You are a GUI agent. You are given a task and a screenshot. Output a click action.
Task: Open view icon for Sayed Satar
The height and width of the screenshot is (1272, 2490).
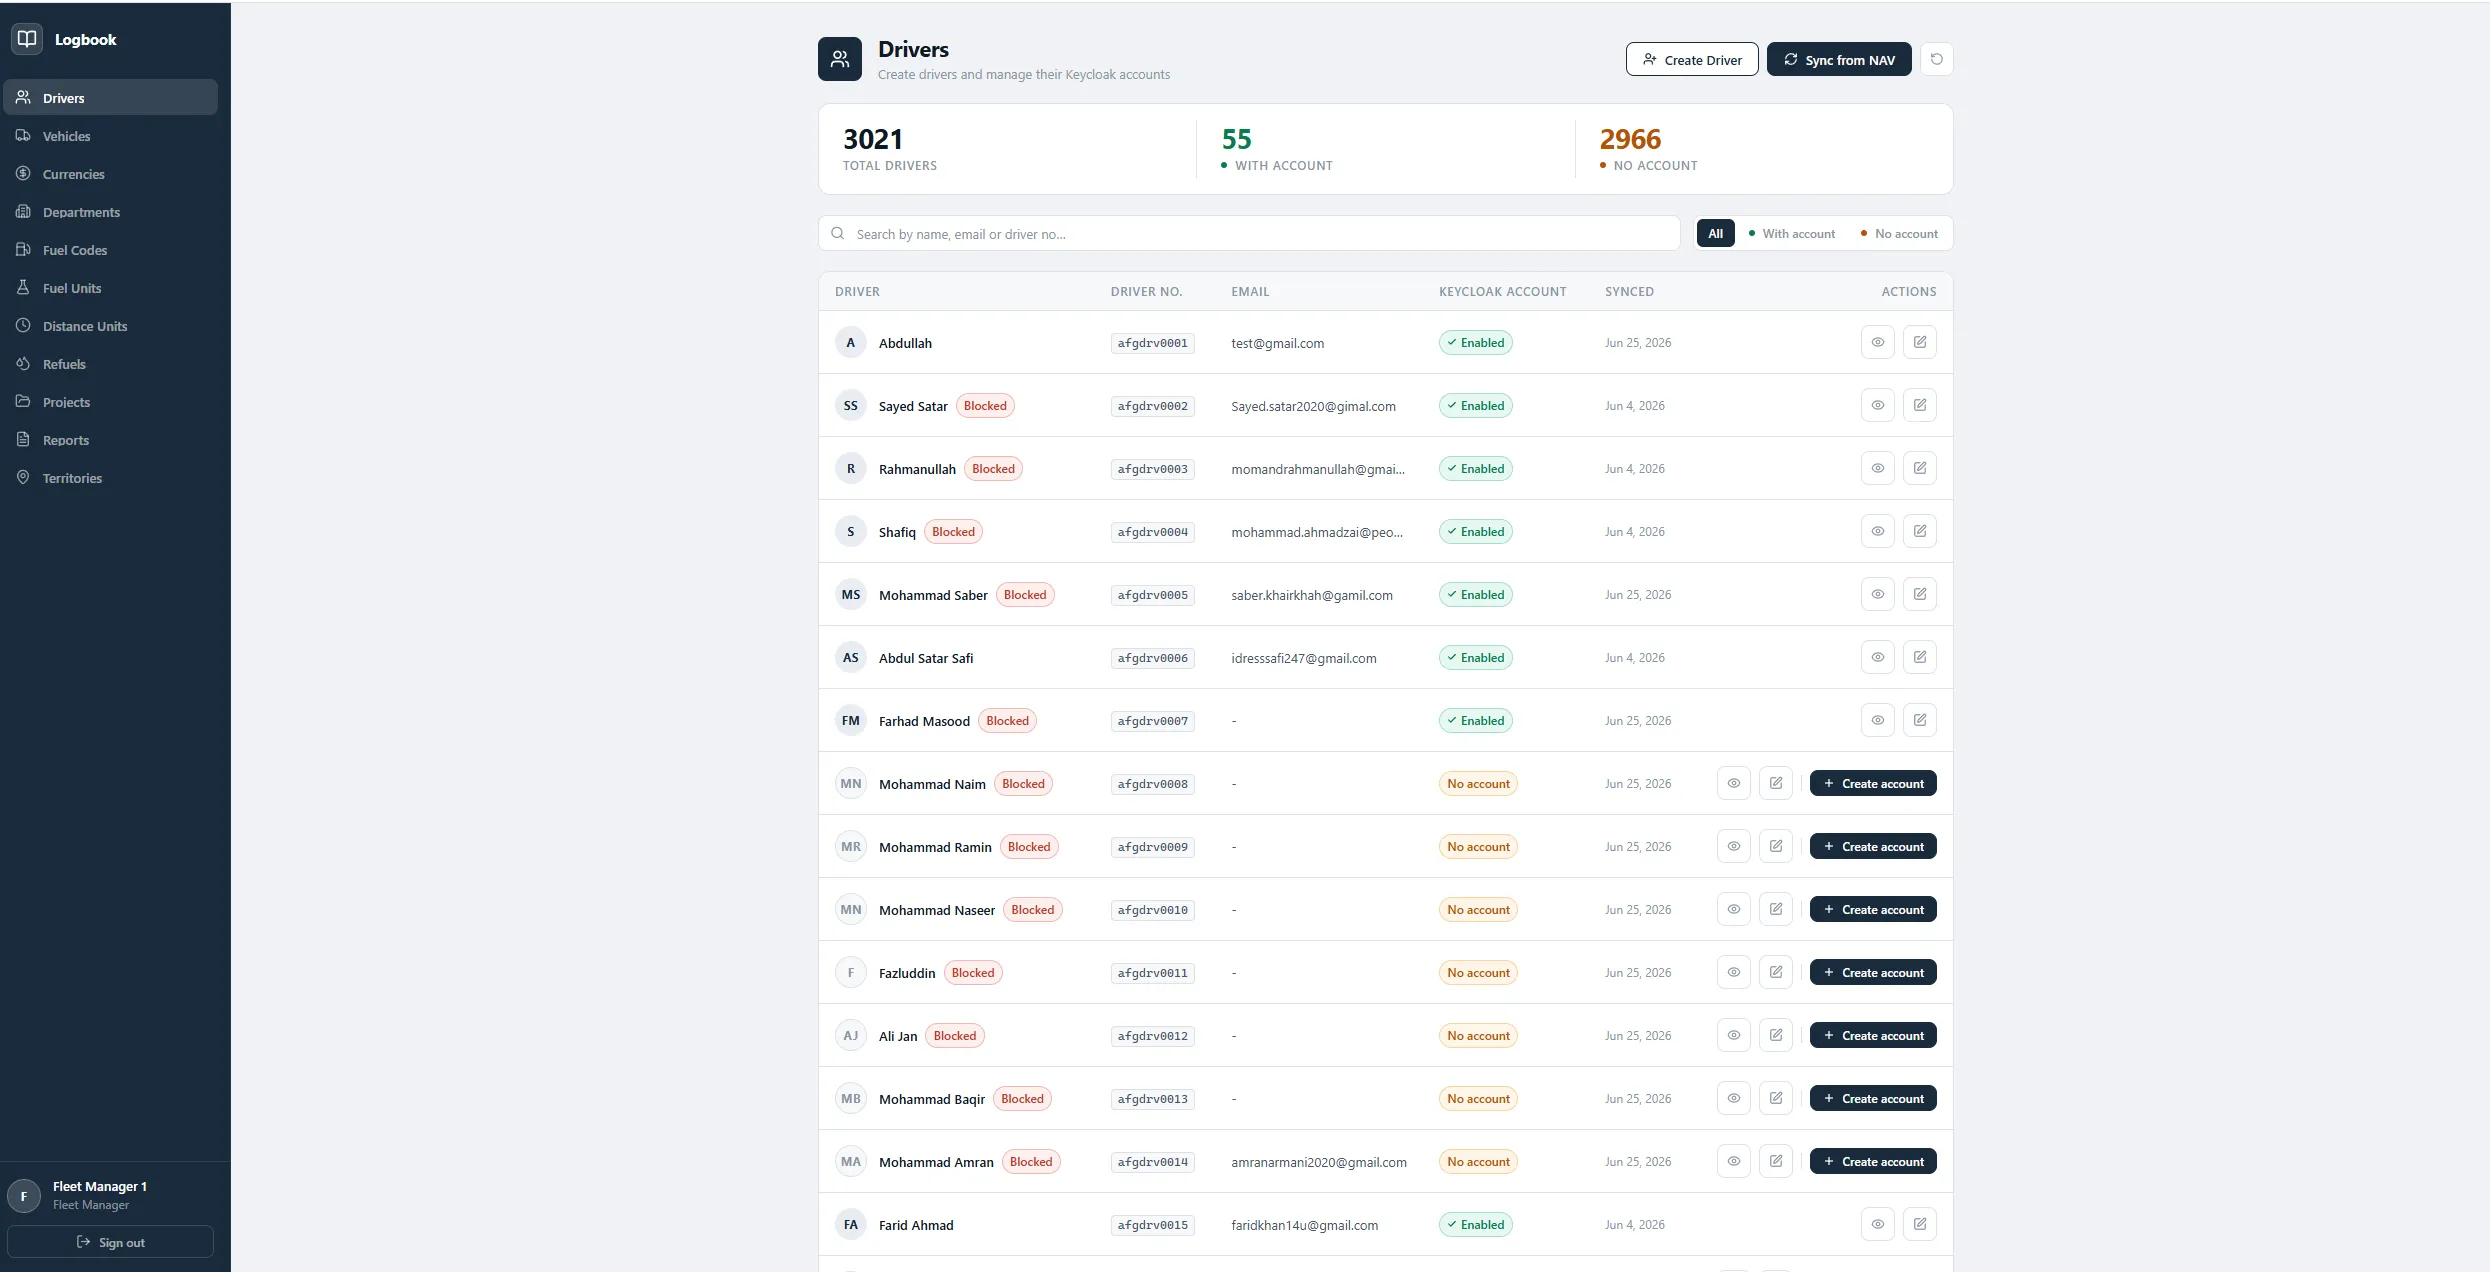point(1877,405)
